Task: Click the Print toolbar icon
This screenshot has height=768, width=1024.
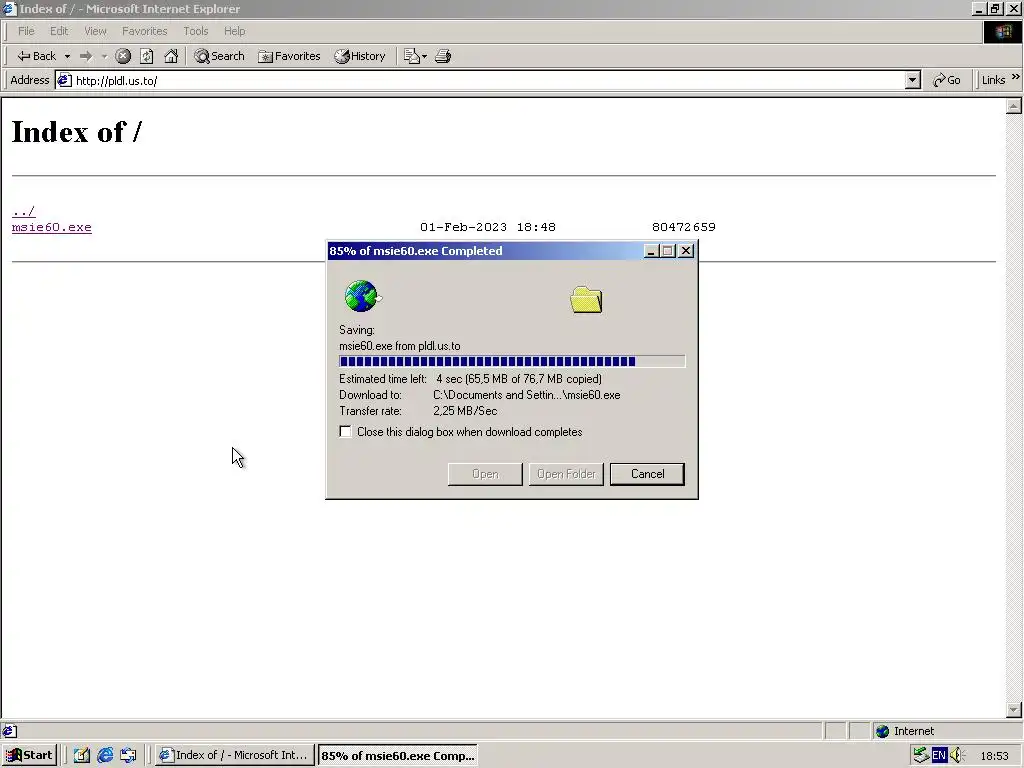Action: tap(443, 56)
